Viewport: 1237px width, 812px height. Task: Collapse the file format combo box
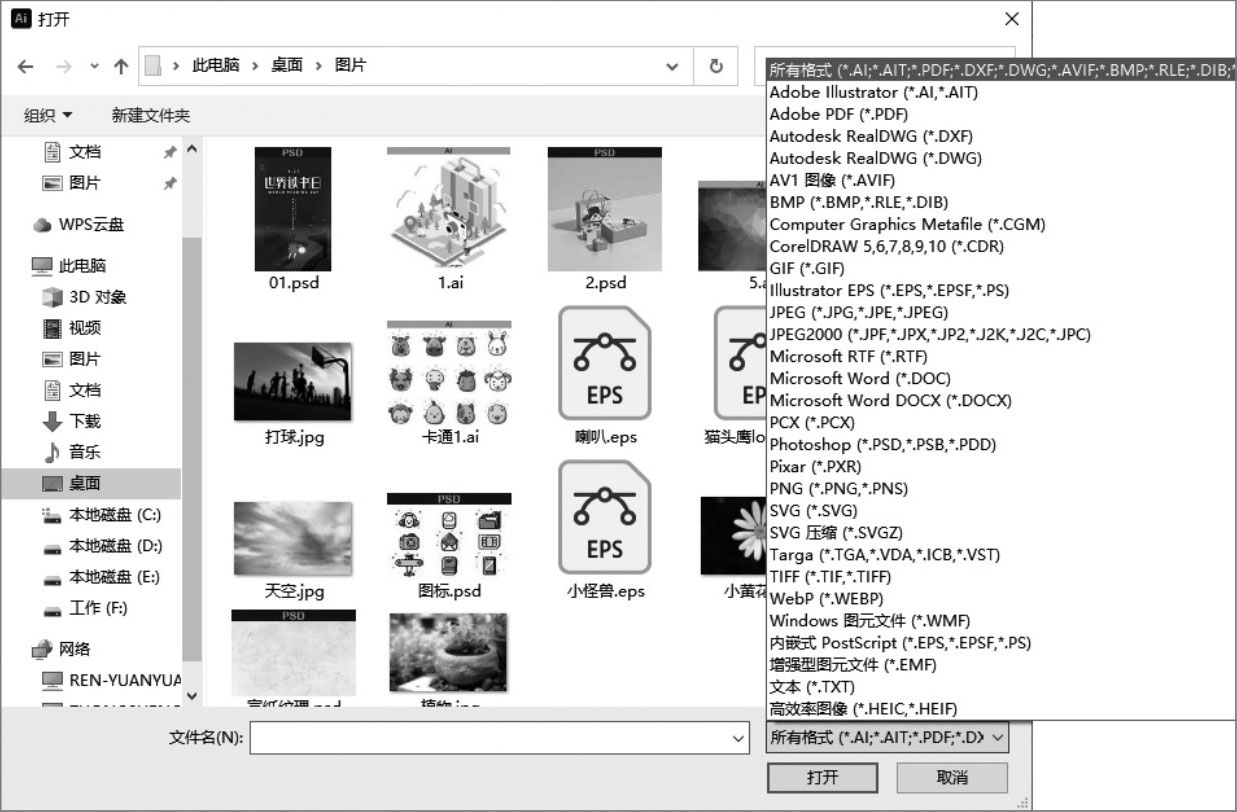click(x=998, y=738)
